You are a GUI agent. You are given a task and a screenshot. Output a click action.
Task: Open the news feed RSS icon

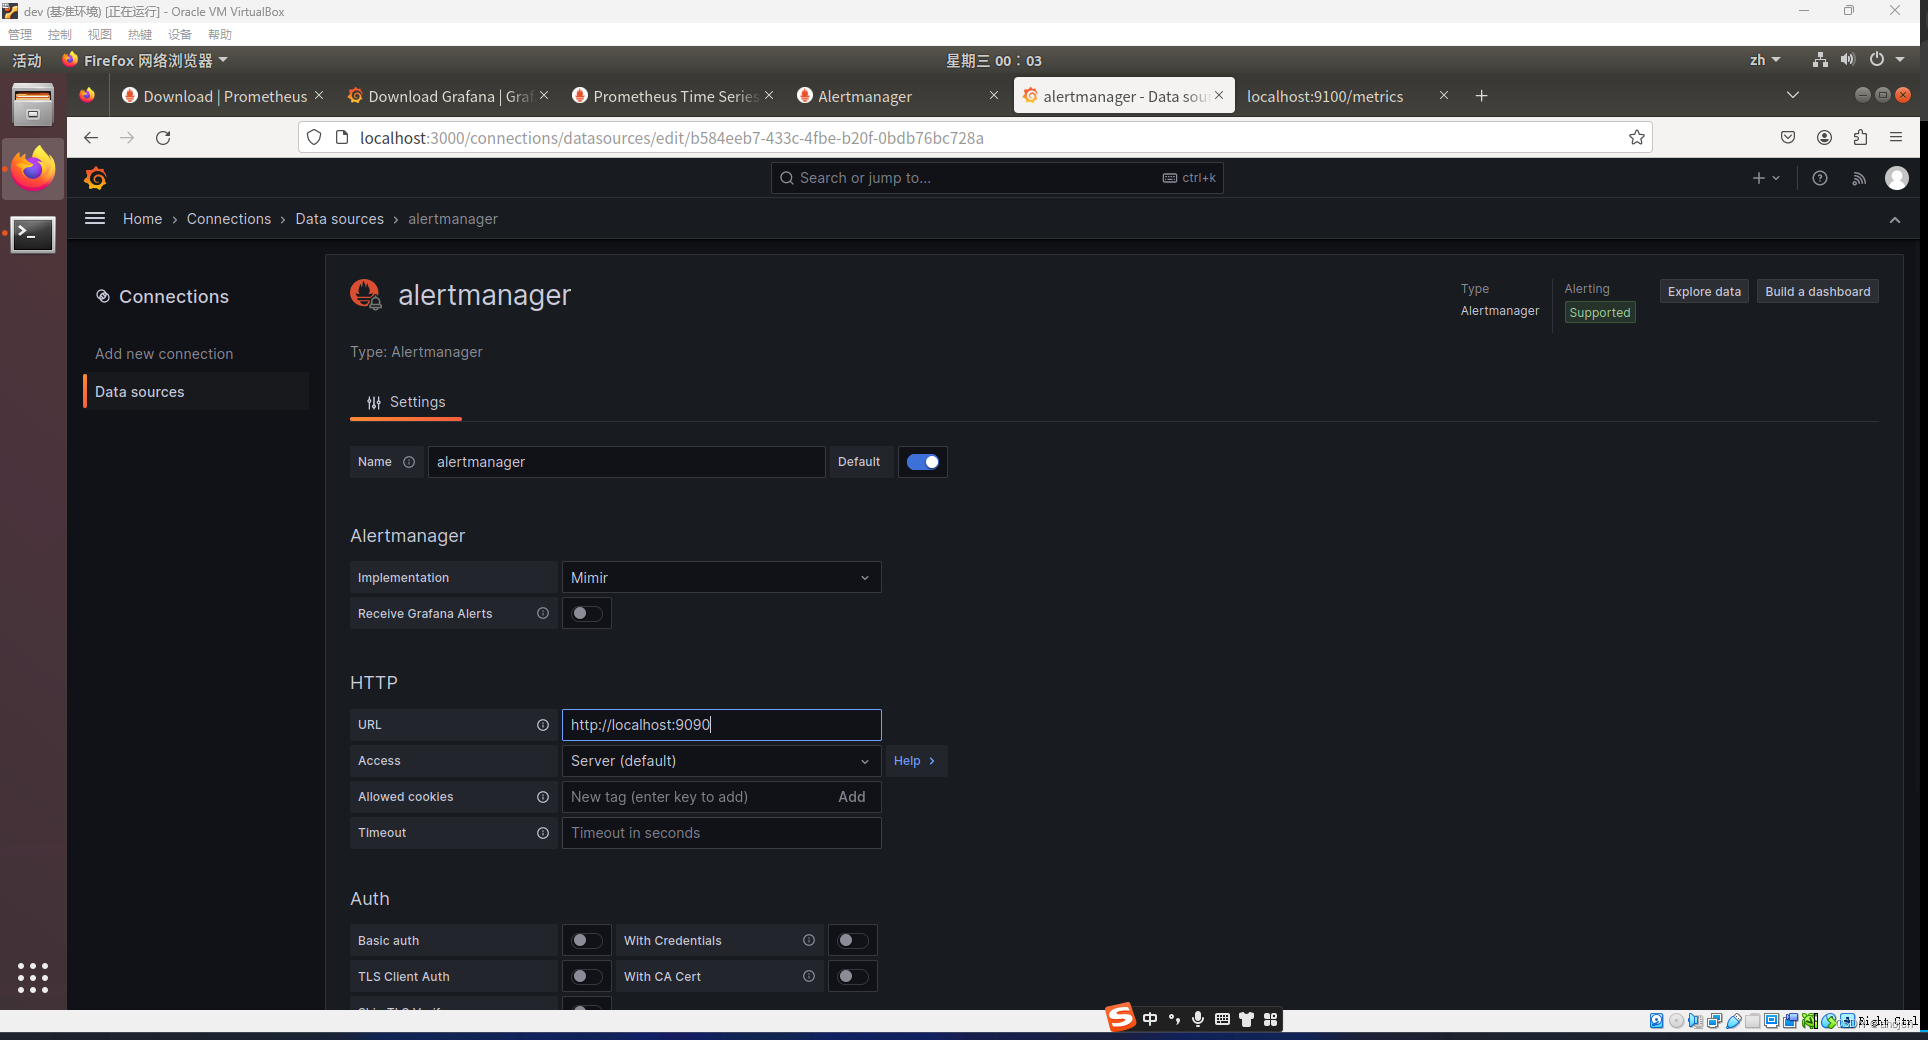point(1859,178)
